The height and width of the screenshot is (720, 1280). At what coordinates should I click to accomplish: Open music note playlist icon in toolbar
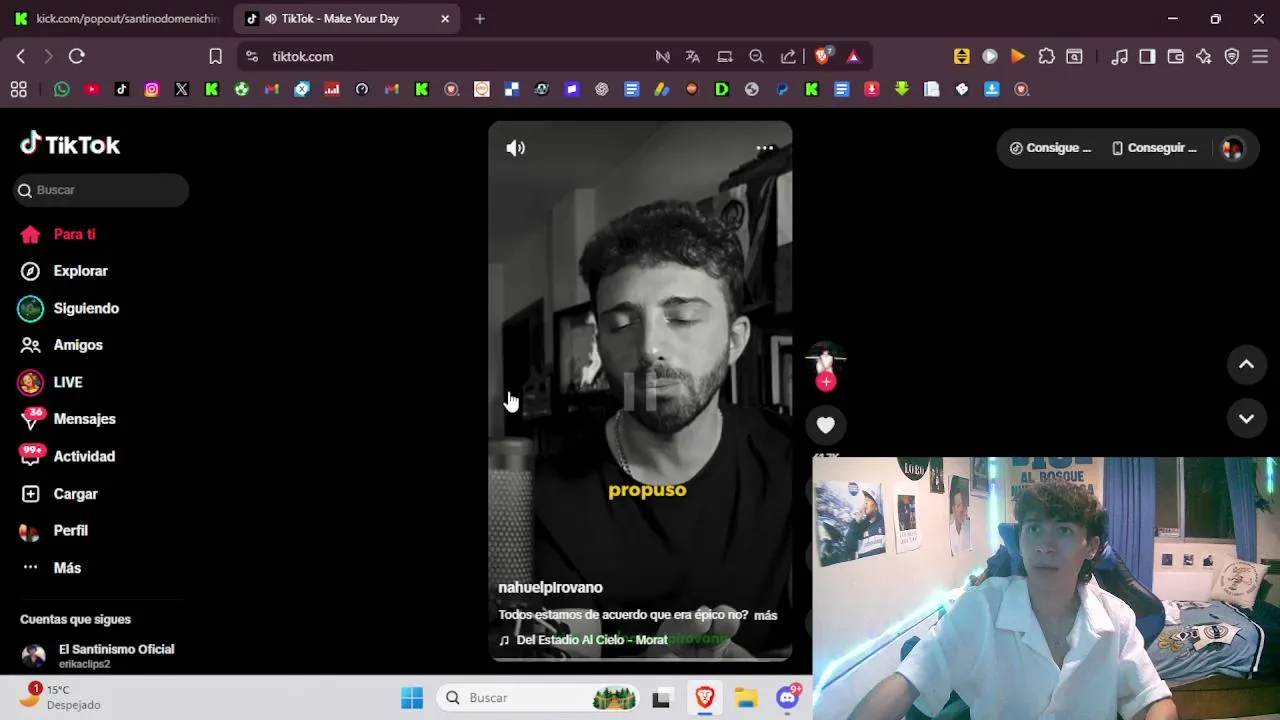pyautogui.click(x=1120, y=56)
